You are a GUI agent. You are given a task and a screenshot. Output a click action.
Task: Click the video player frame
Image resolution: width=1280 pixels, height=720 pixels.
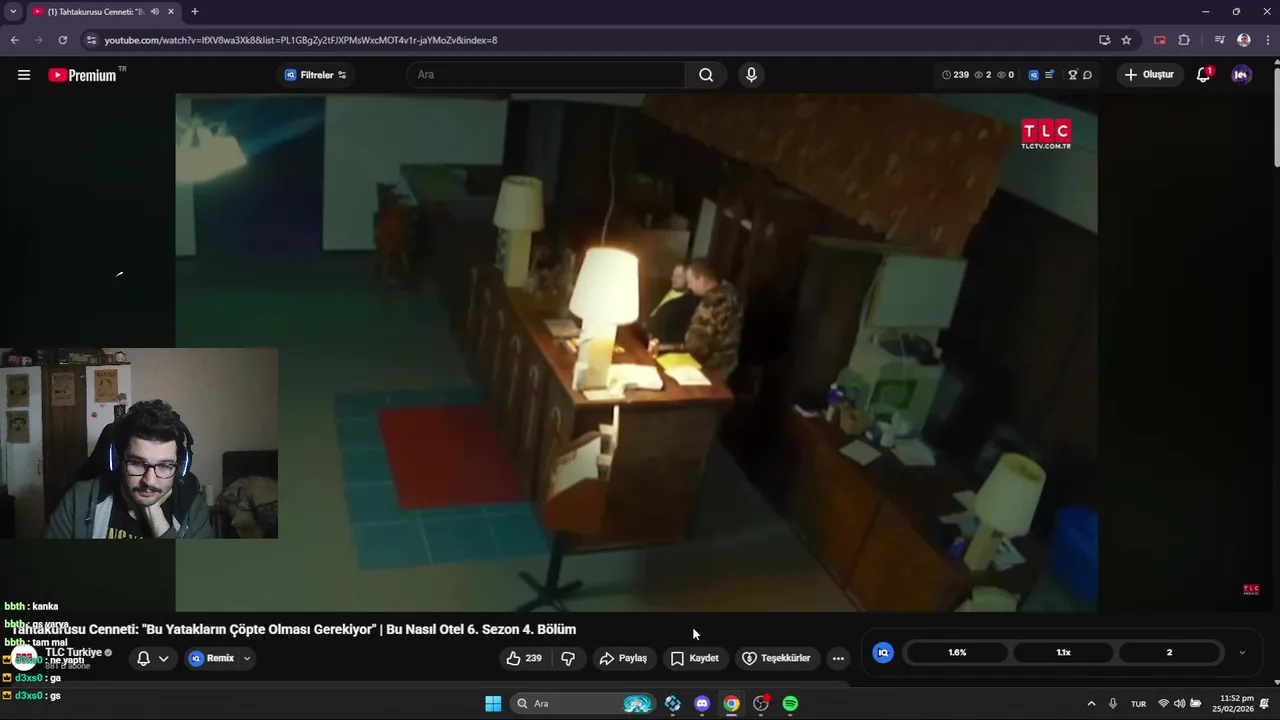[x=636, y=352]
